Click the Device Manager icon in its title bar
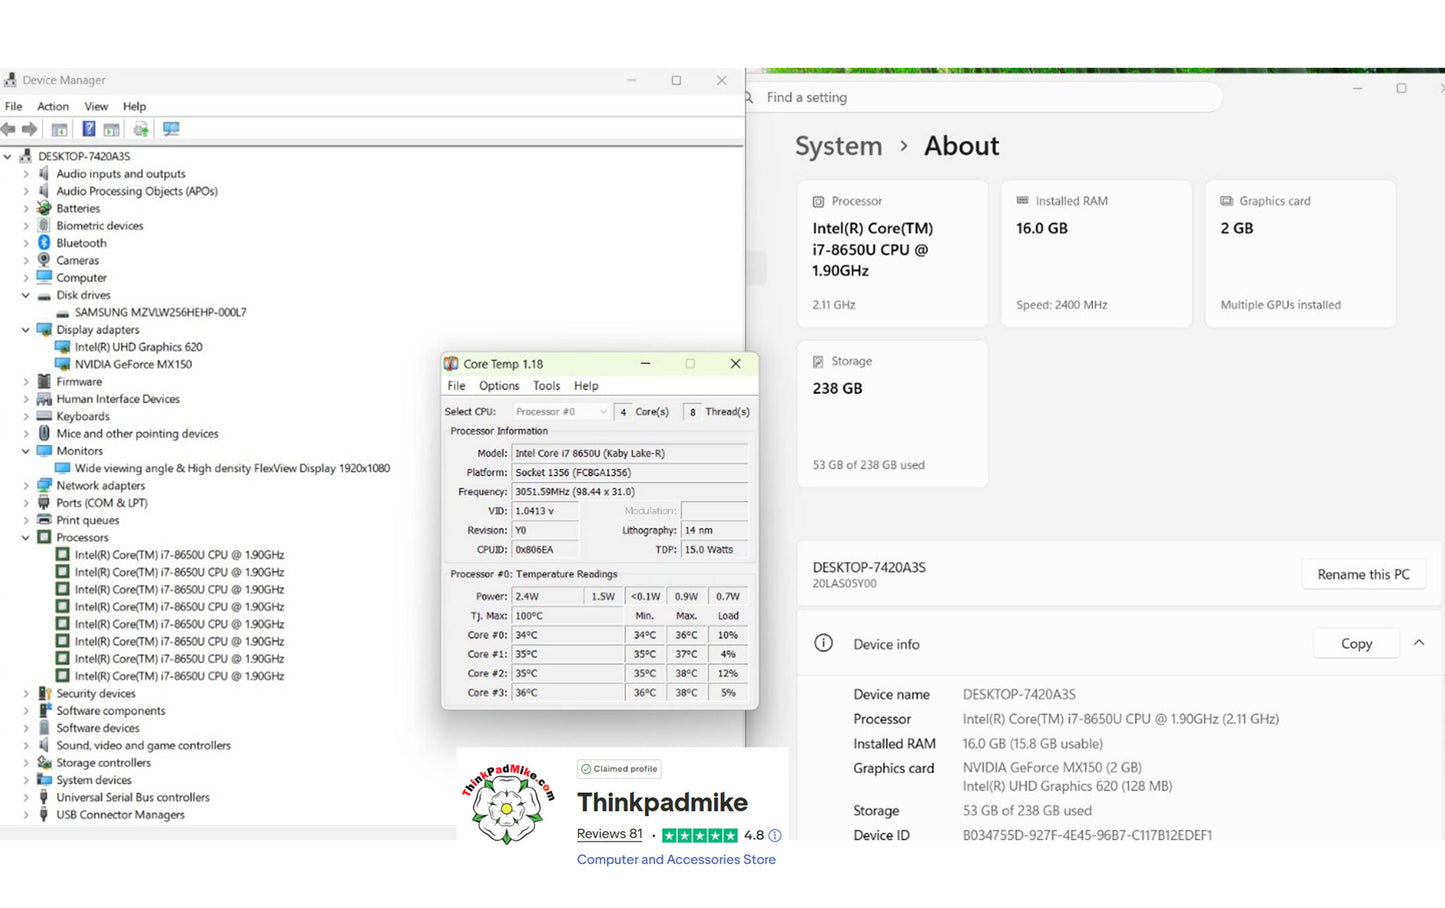Screen dimensions: 1445x908 (10, 80)
